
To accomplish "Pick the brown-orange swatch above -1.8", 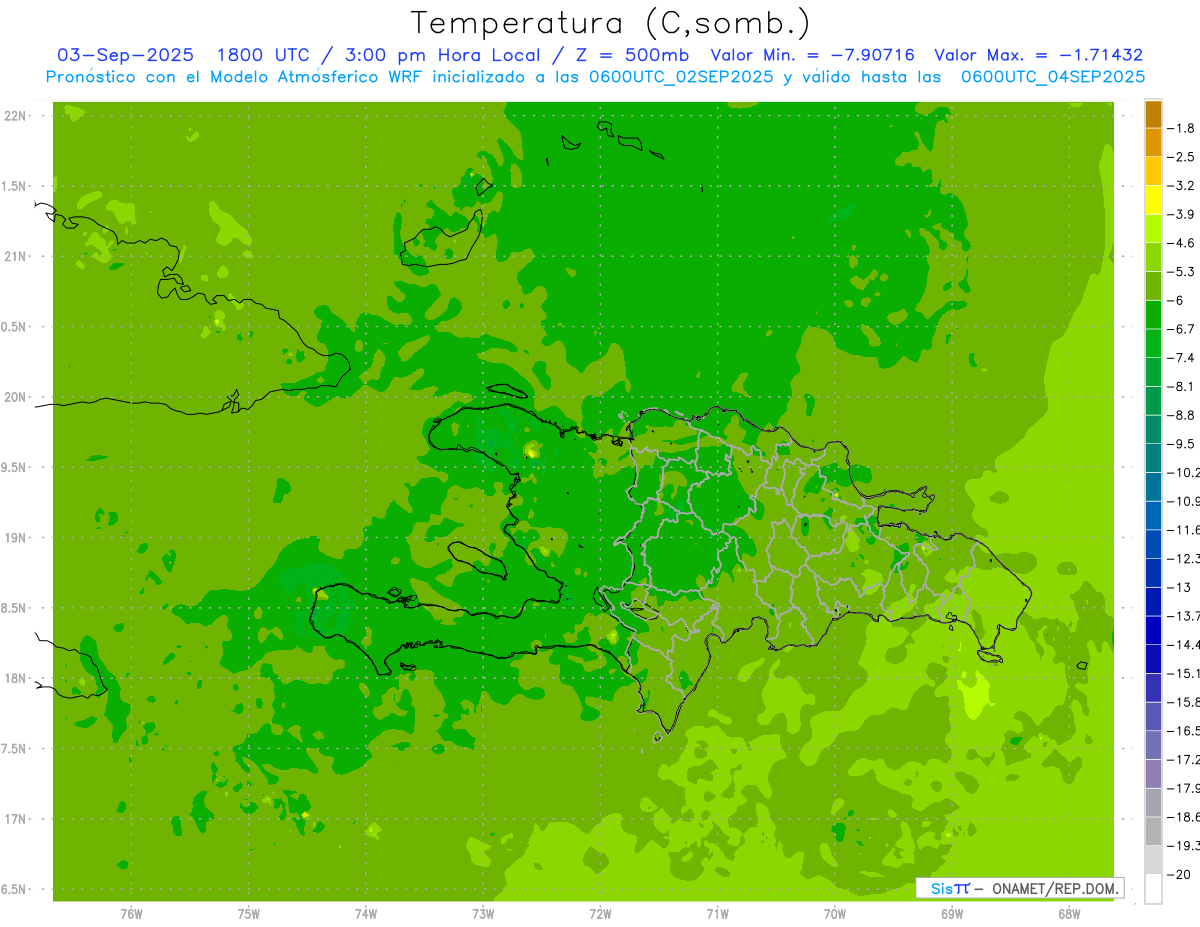I will click(x=1154, y=114).
